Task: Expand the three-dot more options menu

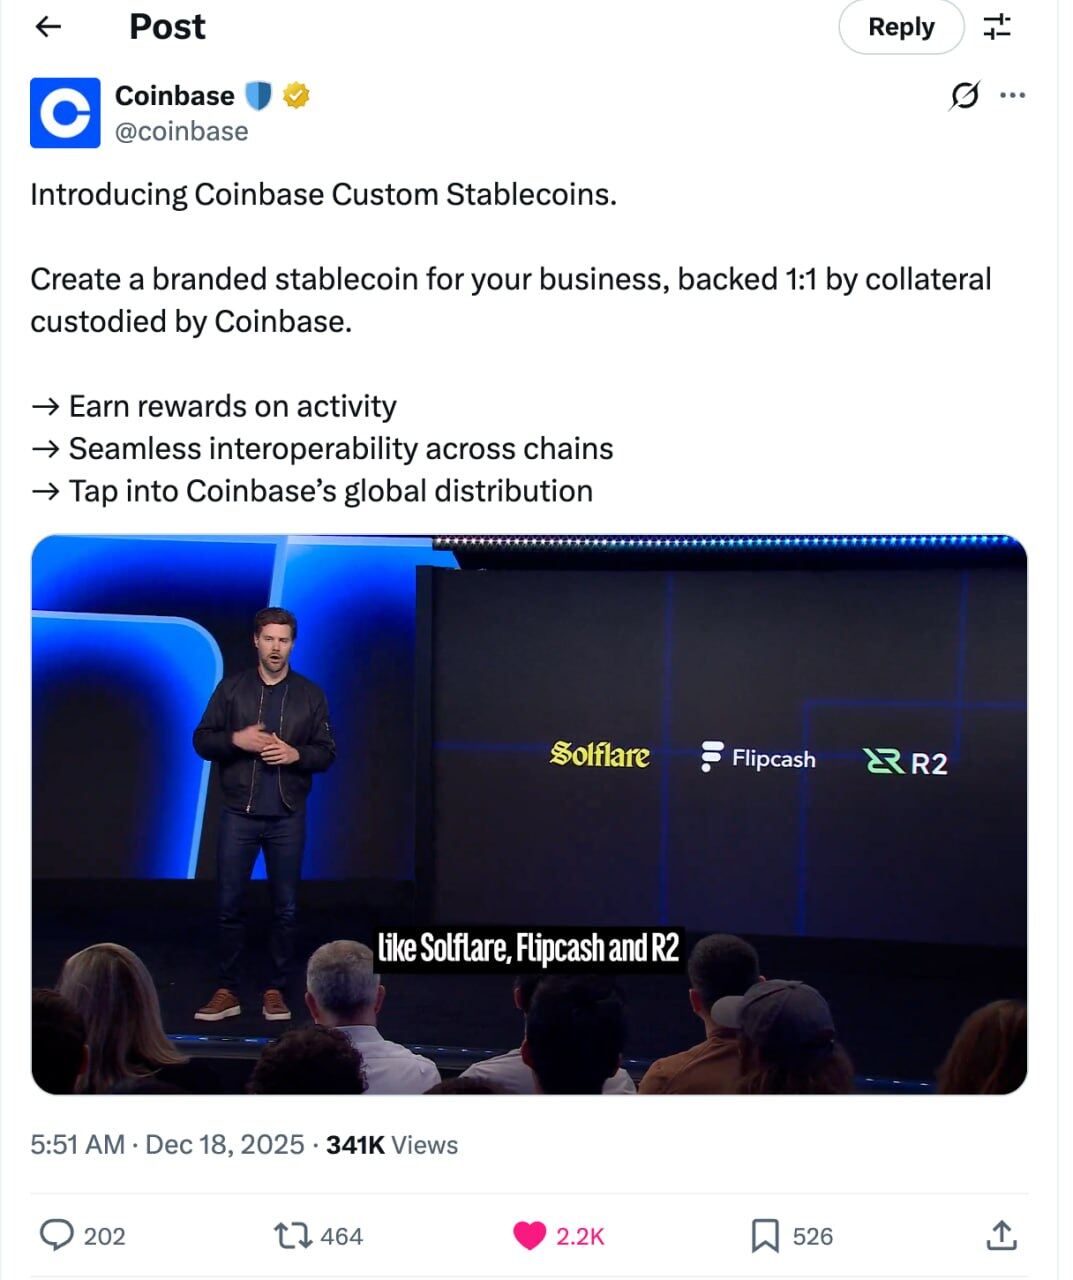Action: 1012,96
